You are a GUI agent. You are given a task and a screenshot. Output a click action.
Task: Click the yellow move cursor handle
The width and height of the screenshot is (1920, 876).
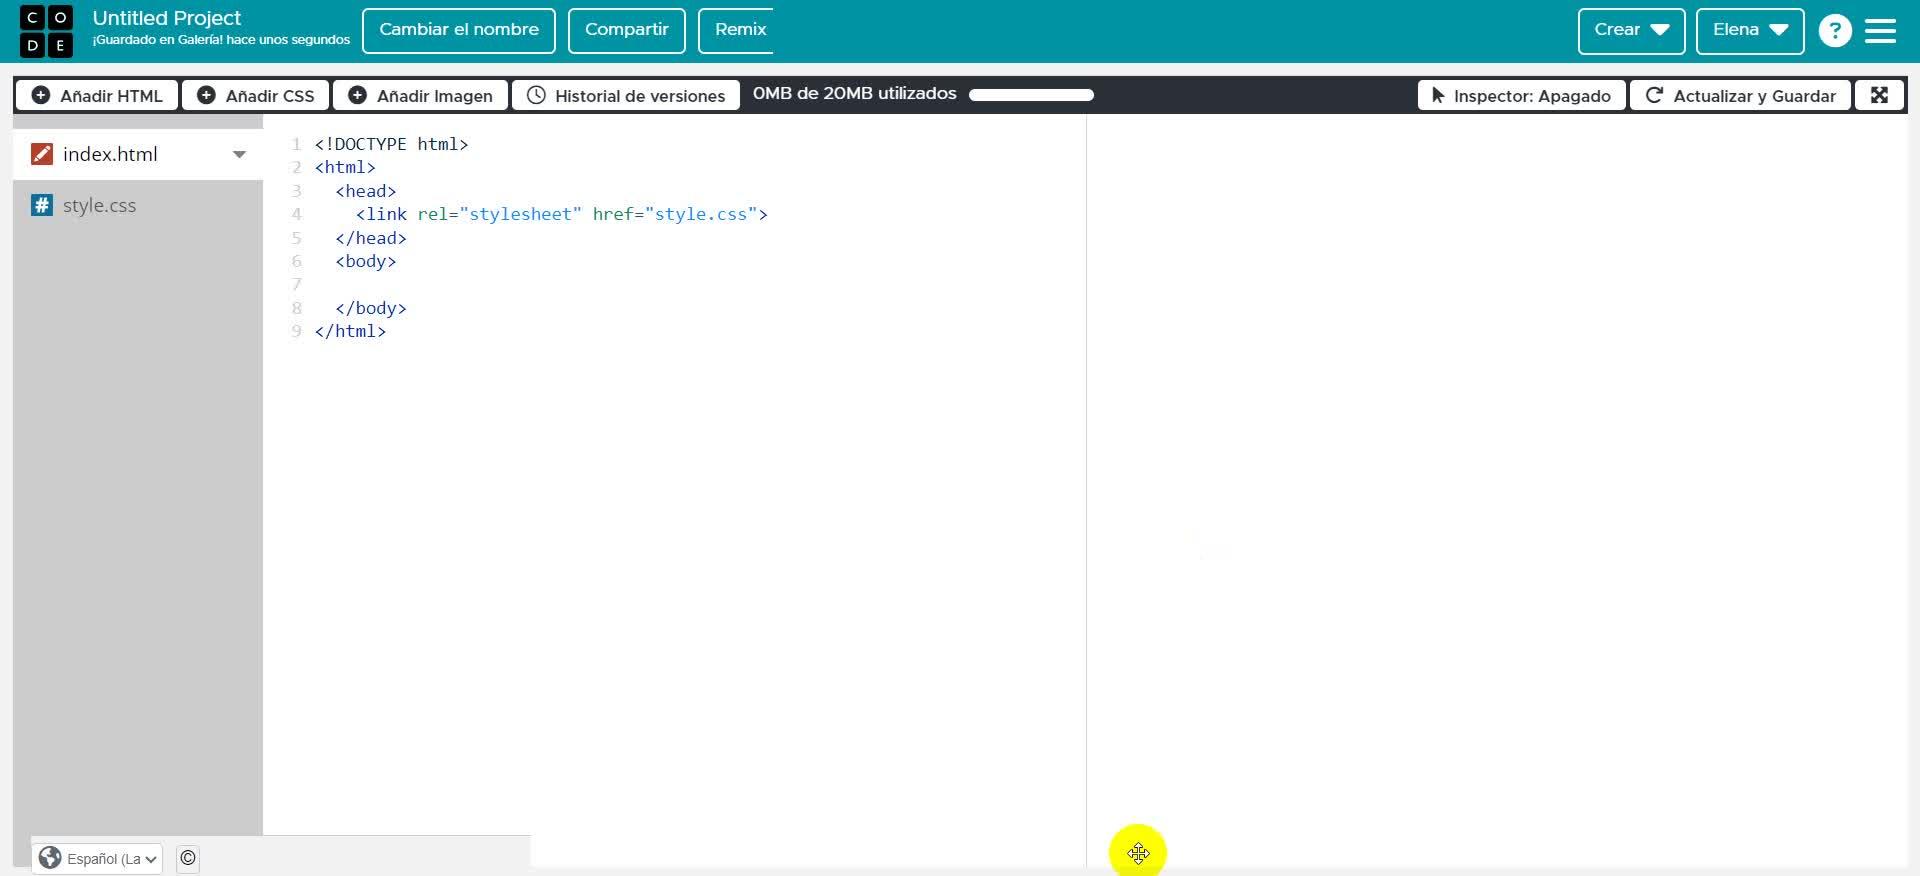[1138, 852]
